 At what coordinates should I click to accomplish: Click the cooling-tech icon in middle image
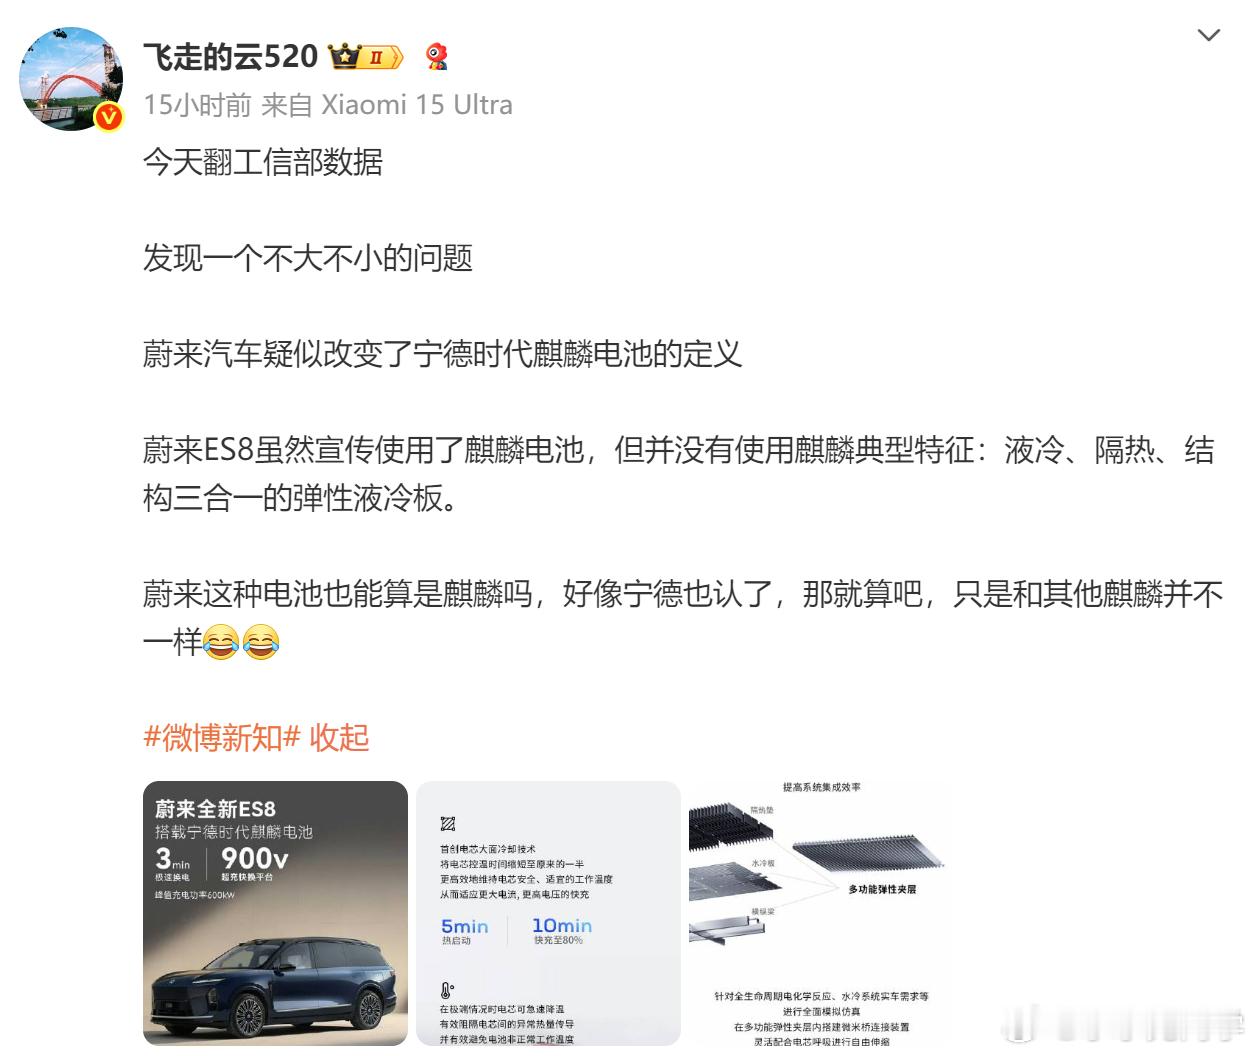(447, 824)
